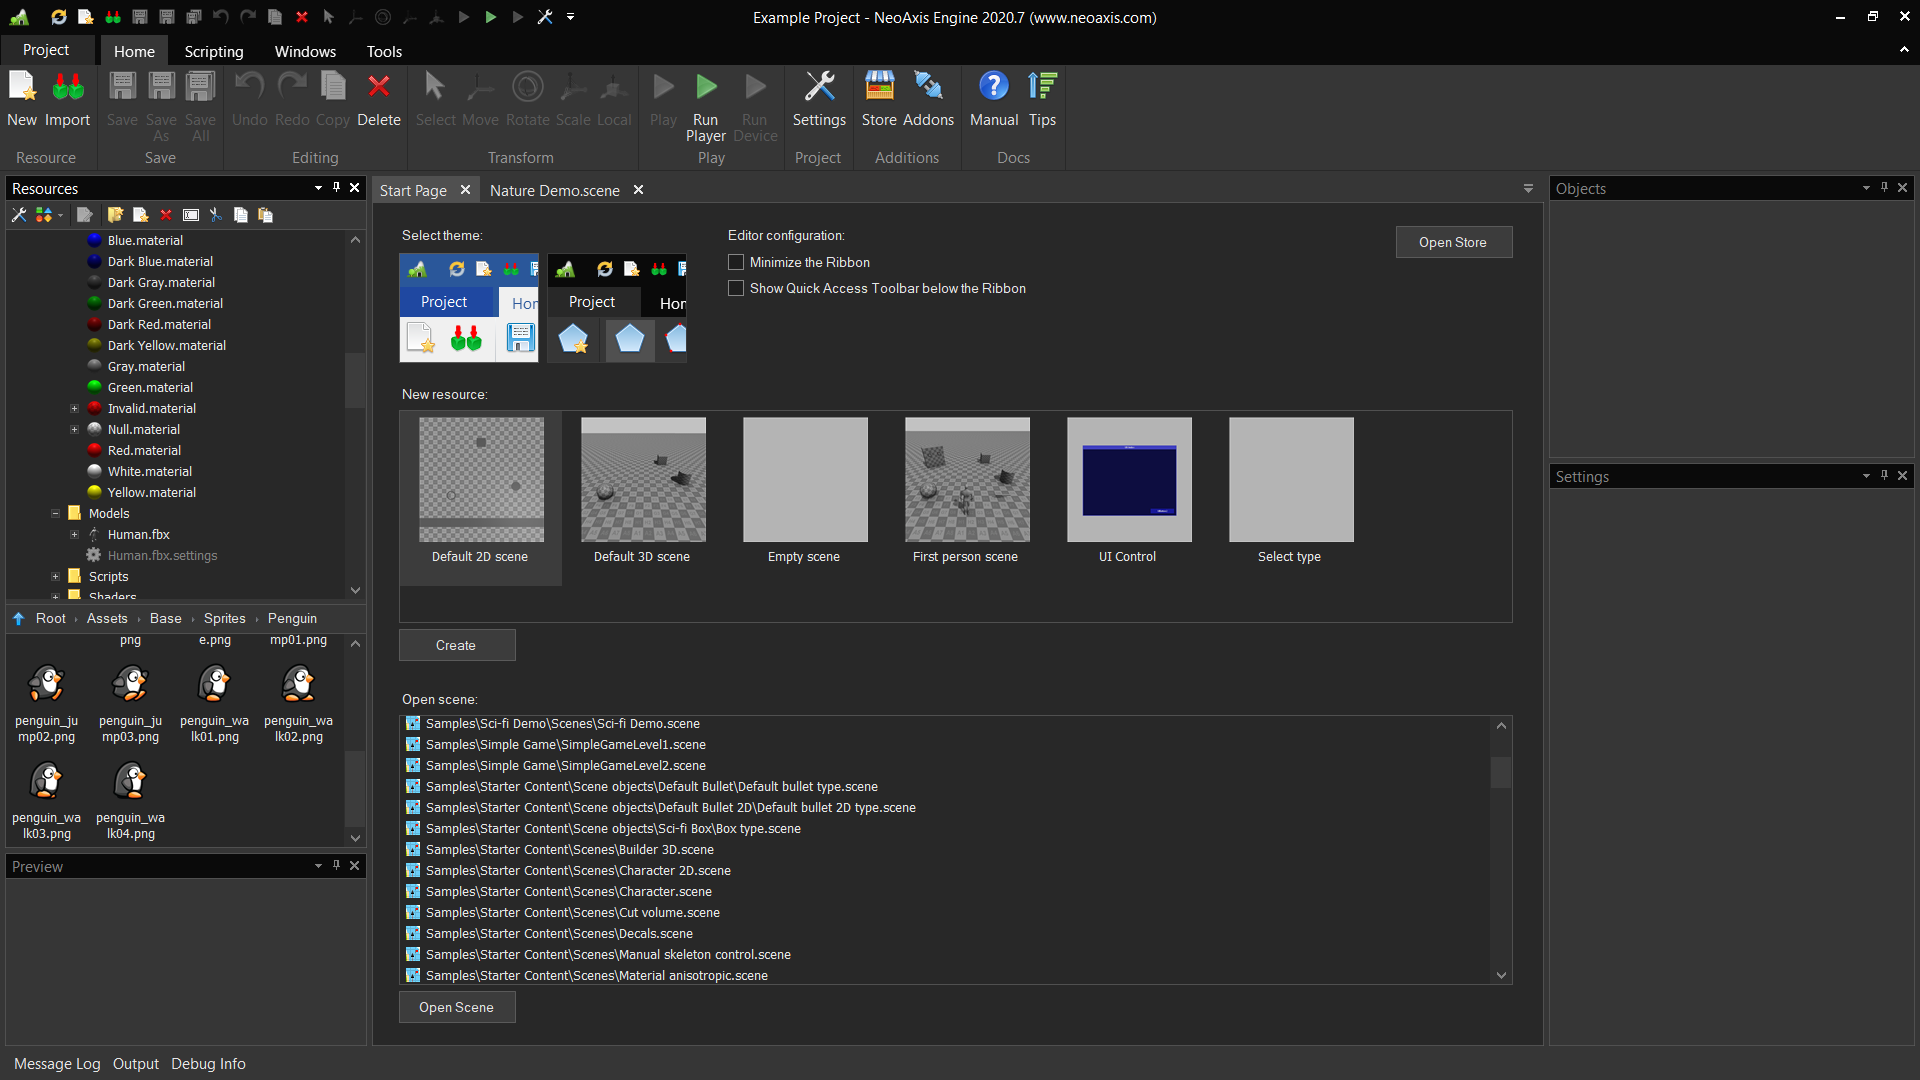Toggle Show Quick Access Toolbar below Ribbon
This screenshot has width=1920, height=1080.
point(736,288)
